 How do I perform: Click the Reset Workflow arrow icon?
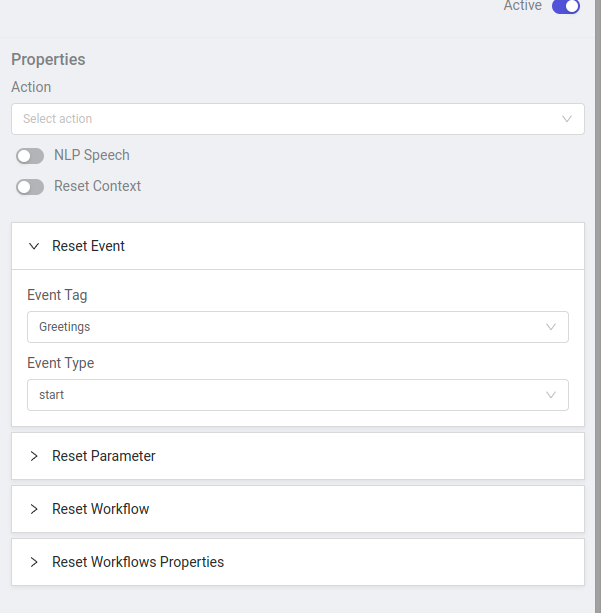pos(34,509)
